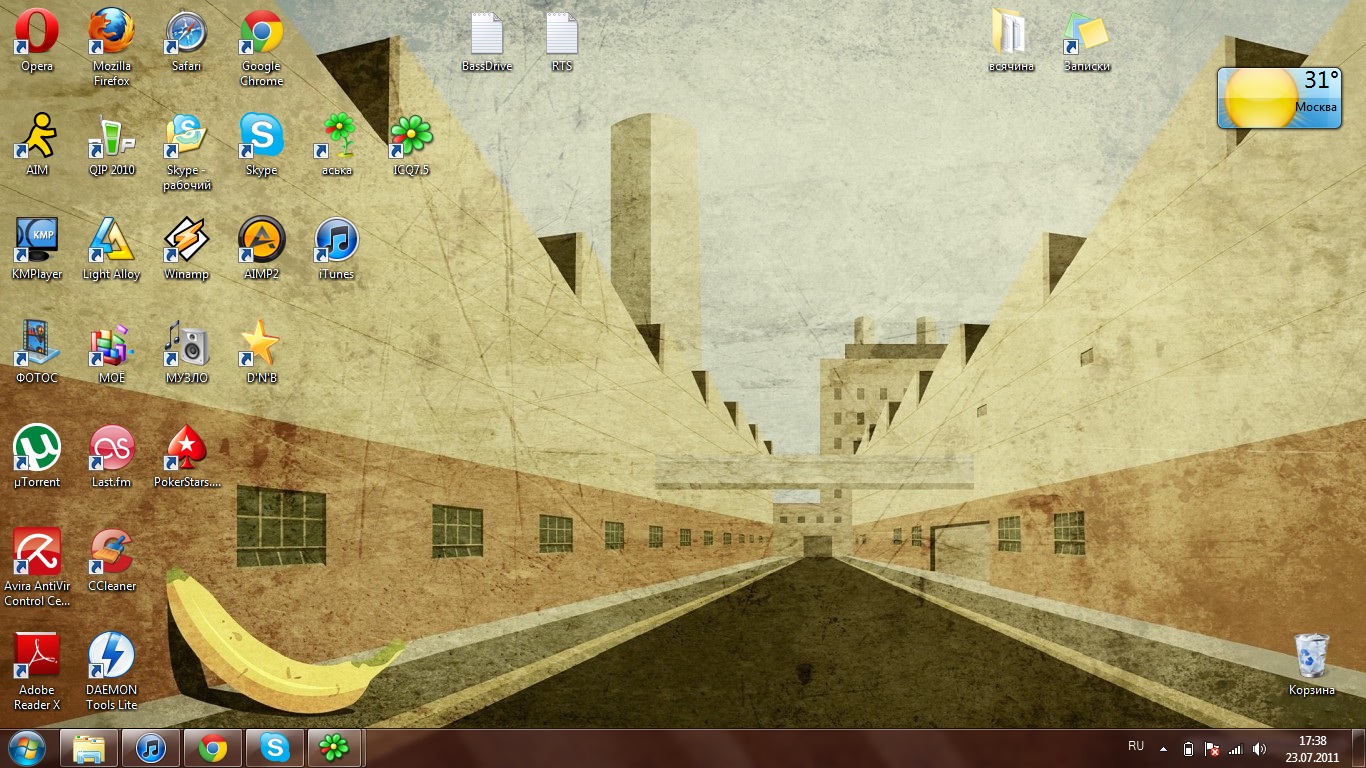Select the D'N'B star shortcut
Viewport: 1366px width, 768px height.
click(261, 352)
